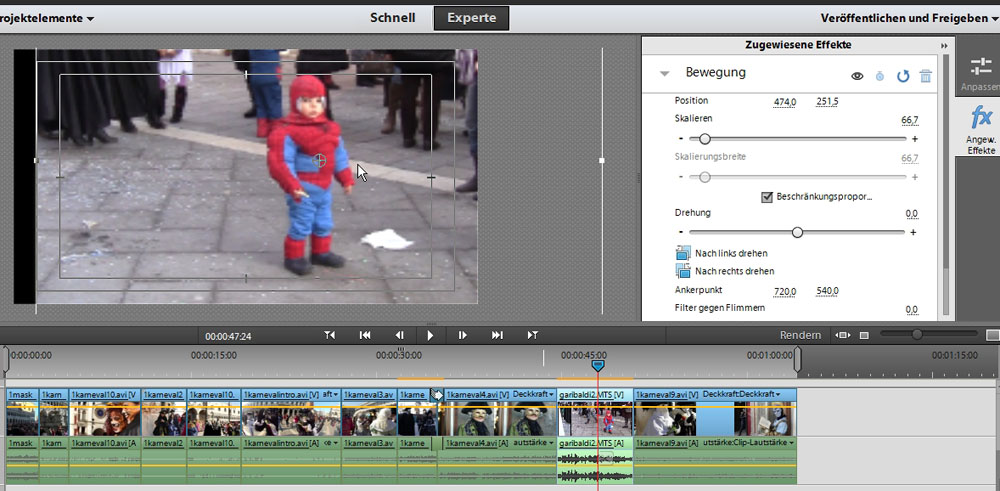1000x491 pixels.
Task: Play the video in the monitor
Action: [430, 335]
